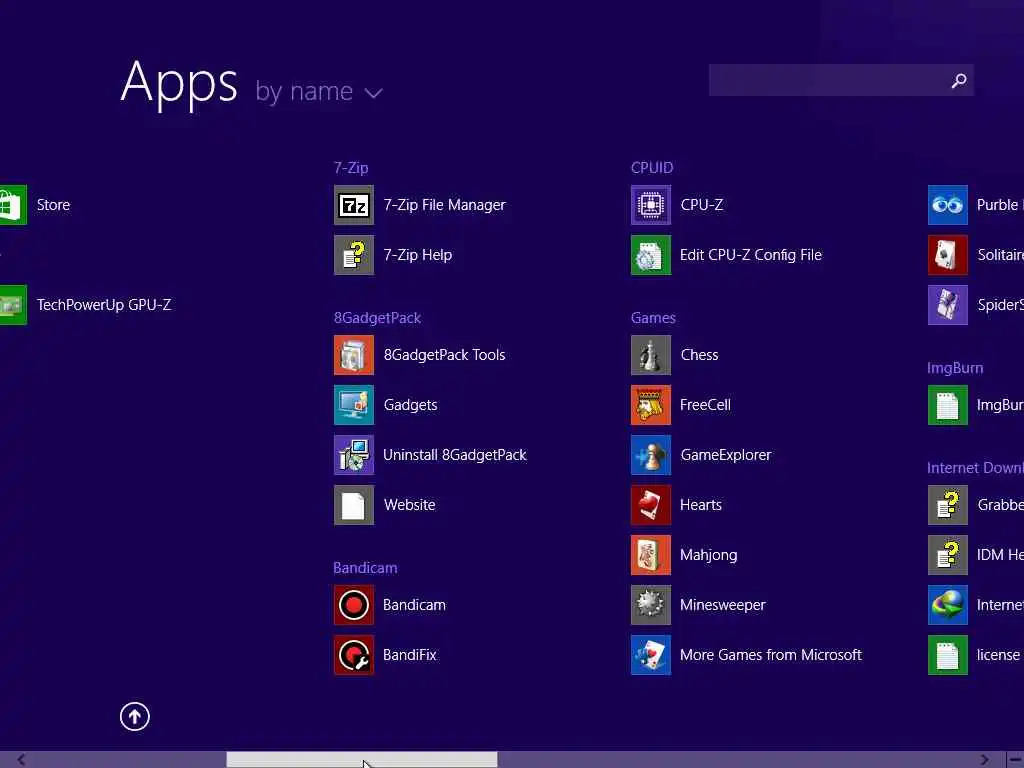
Task: Open Spider Solitaire icon
Action: click(x=948, y=304)
